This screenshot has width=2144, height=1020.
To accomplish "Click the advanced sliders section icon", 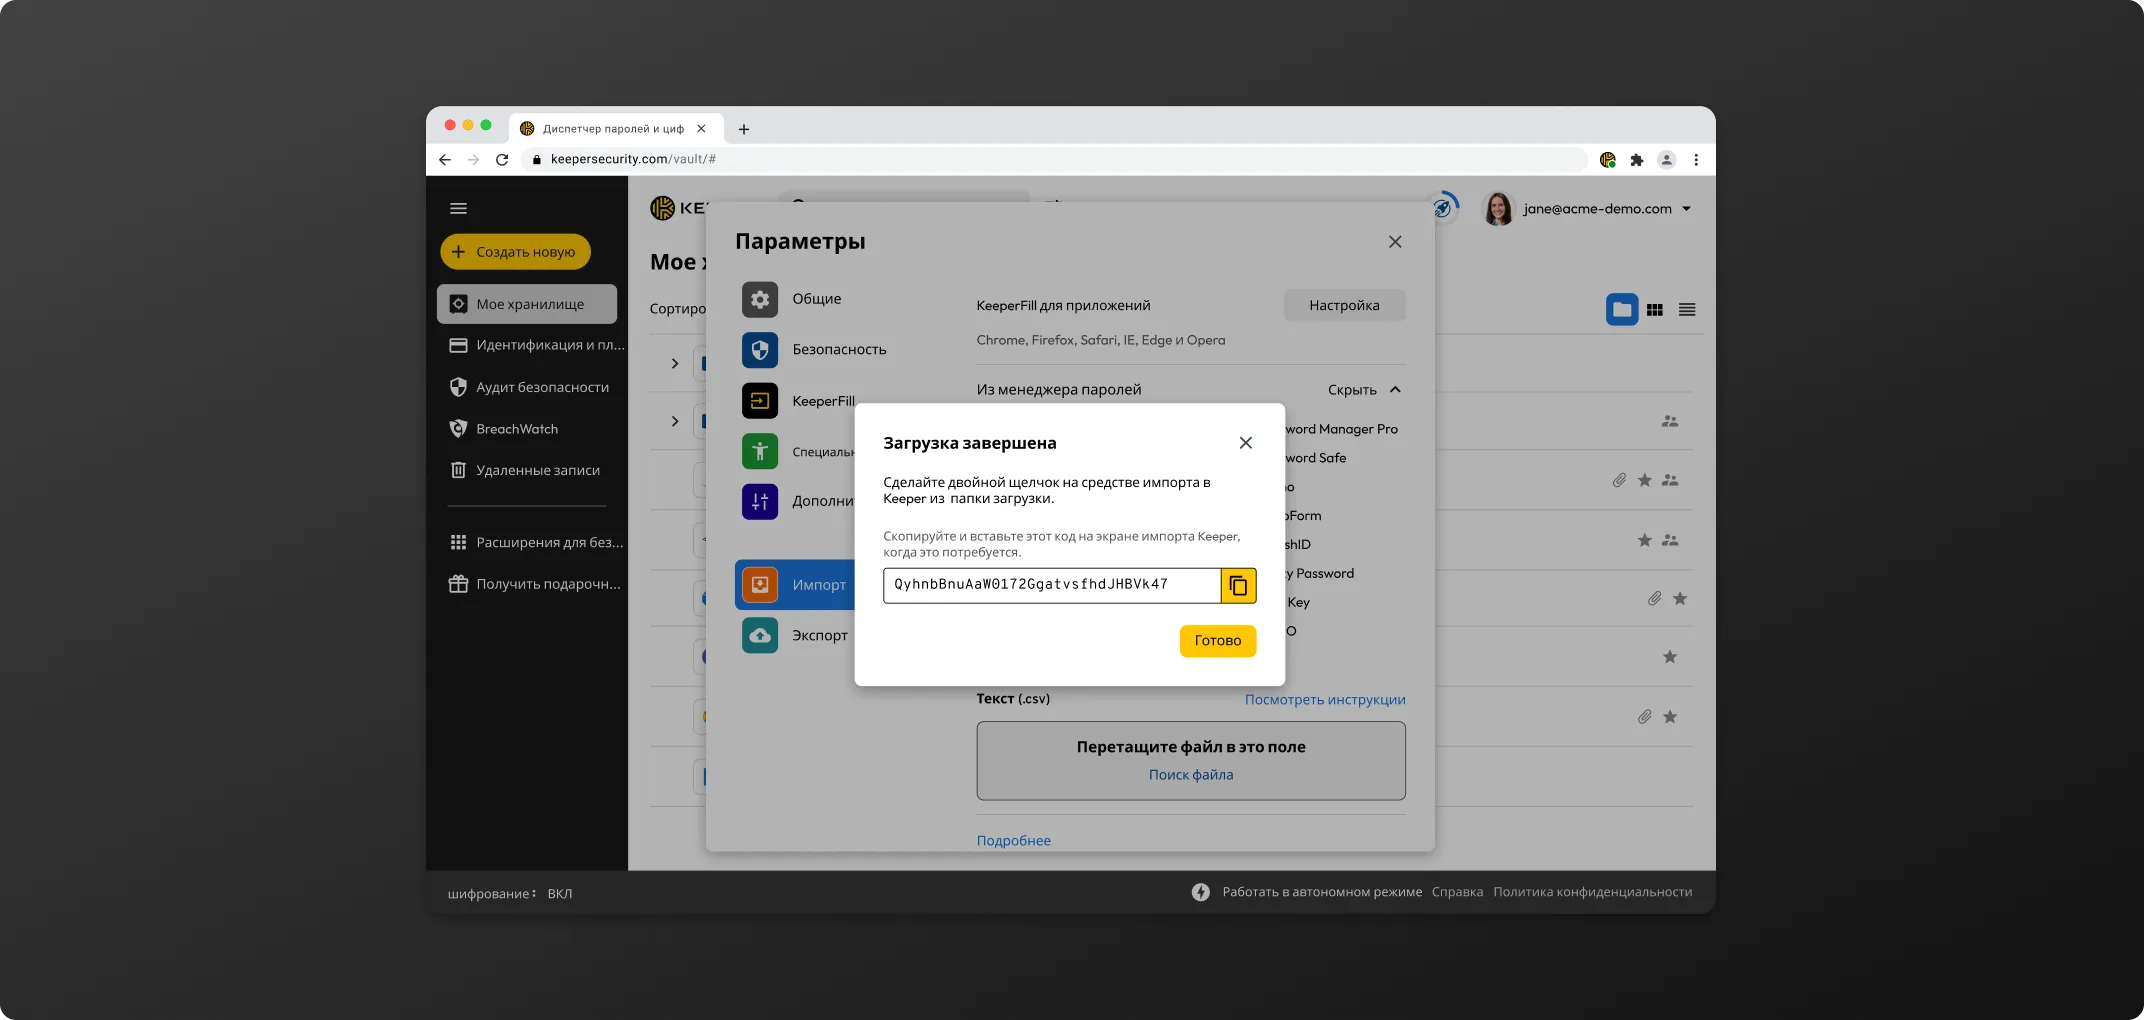I will pos(760,501).
